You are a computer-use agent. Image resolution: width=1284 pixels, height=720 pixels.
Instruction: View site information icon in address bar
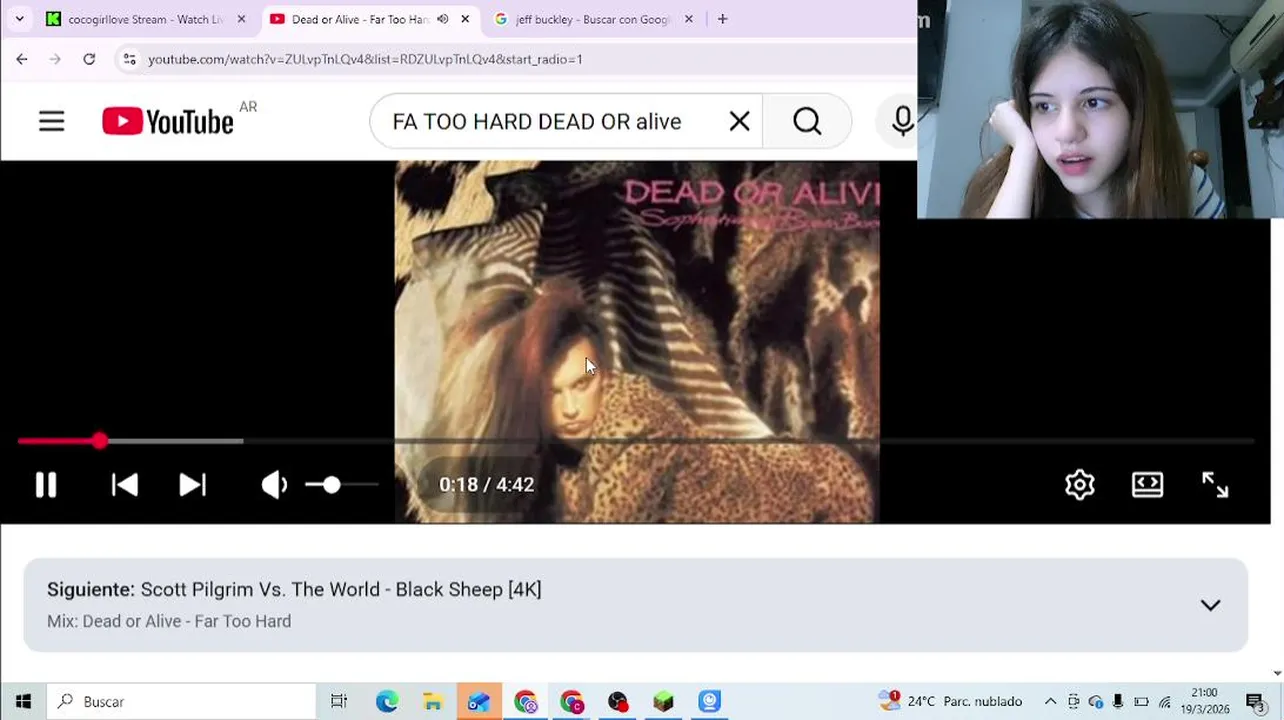click(129, 59)
